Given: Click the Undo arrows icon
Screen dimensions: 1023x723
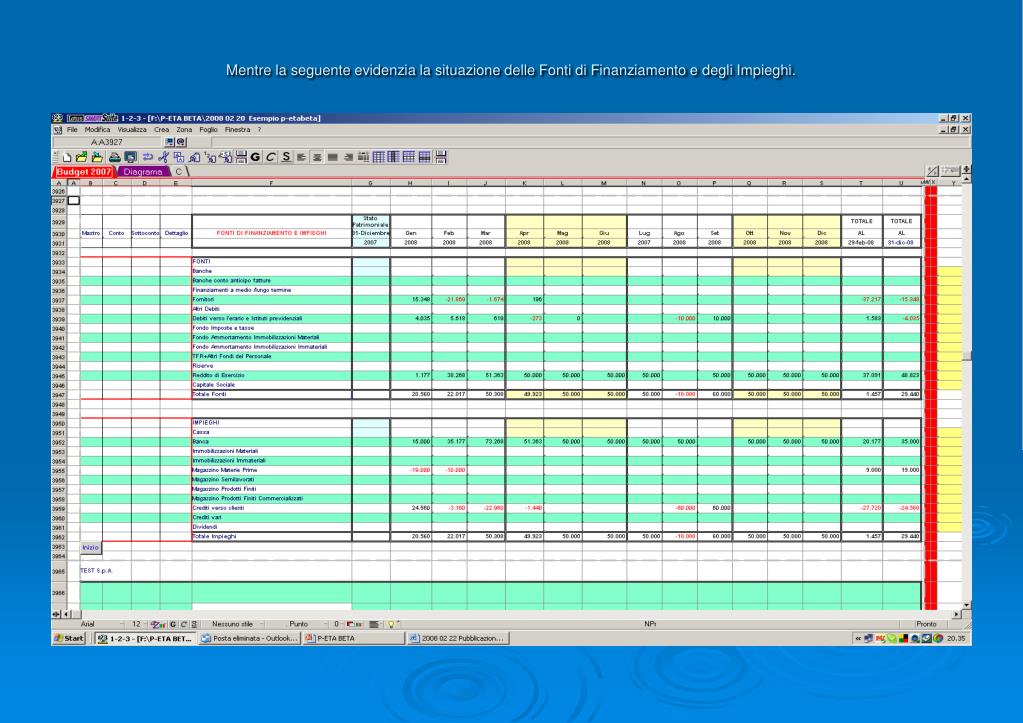Looking at the screenshot, I should [x=147, y=157].
